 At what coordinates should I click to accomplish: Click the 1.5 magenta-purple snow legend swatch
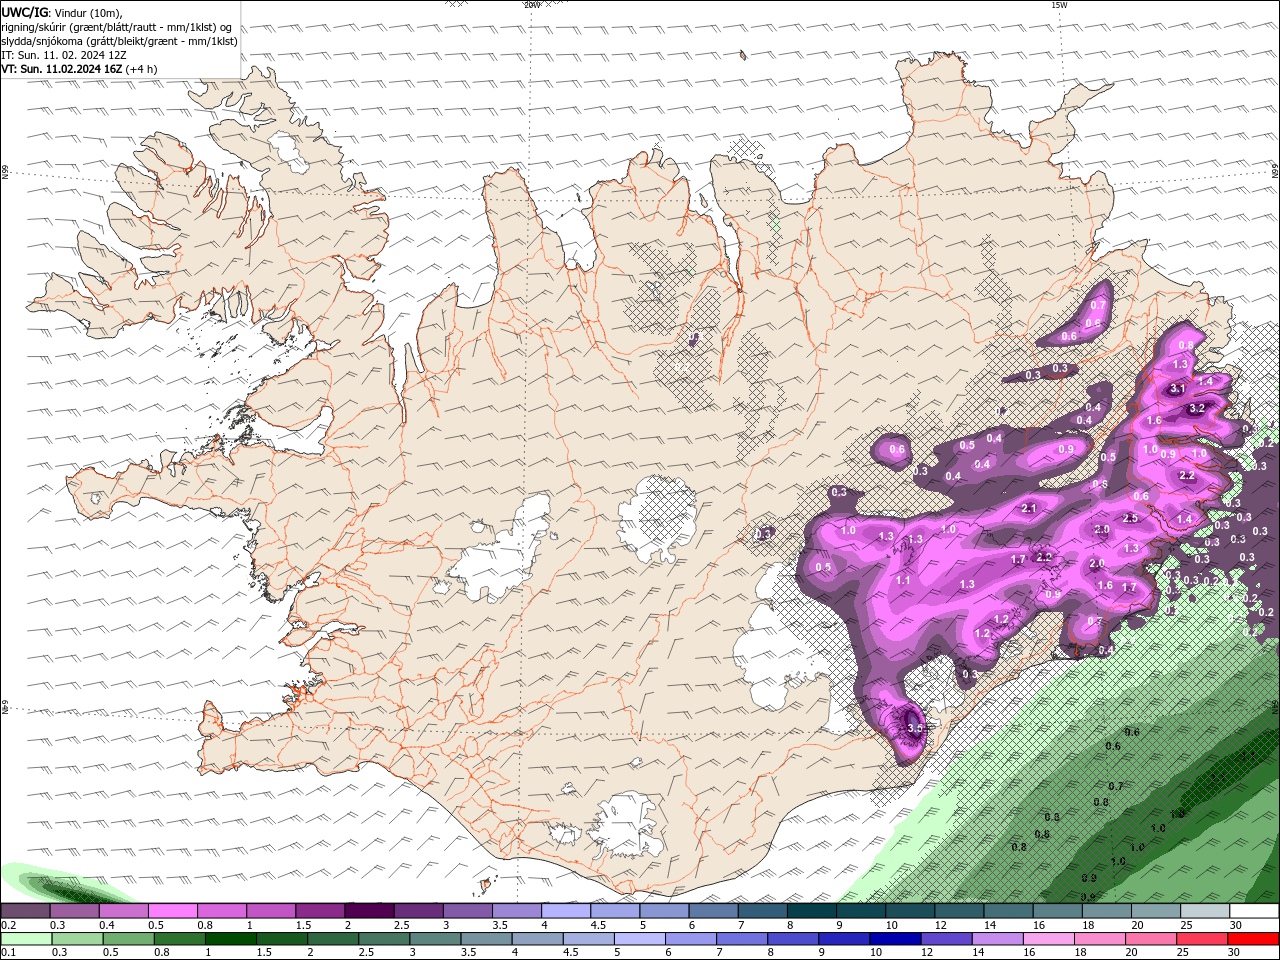[x=320, y=911]
